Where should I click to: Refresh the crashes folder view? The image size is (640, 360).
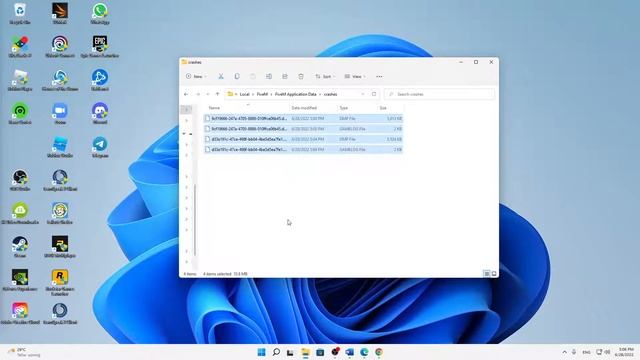point(374,94)
